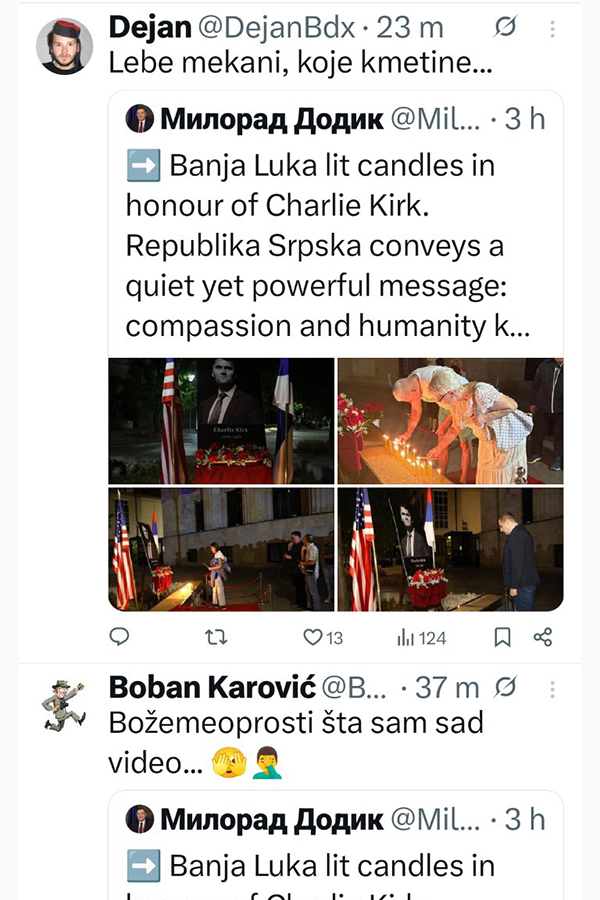View the photo of women lighting candles
The height and width of the screenshot is (900, 600).
pyautogui.click(x=450, y=421)
